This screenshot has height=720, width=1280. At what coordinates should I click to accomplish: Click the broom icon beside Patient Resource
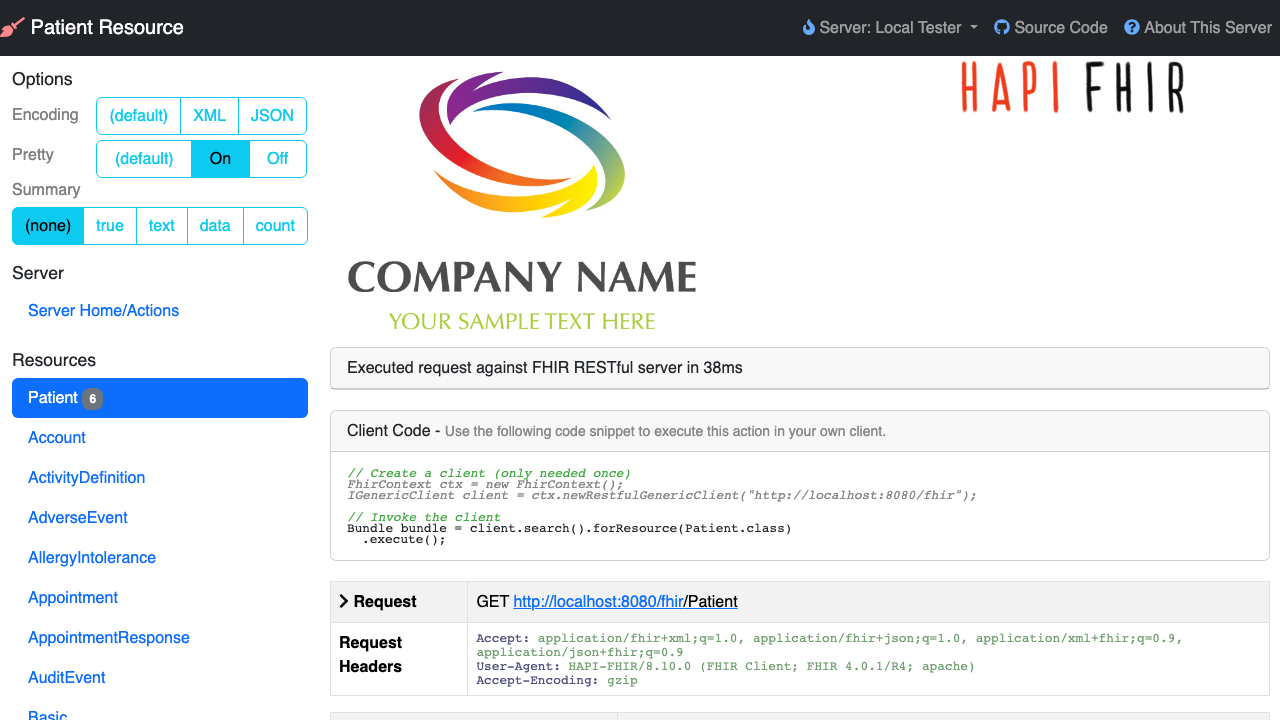[12, 28]
